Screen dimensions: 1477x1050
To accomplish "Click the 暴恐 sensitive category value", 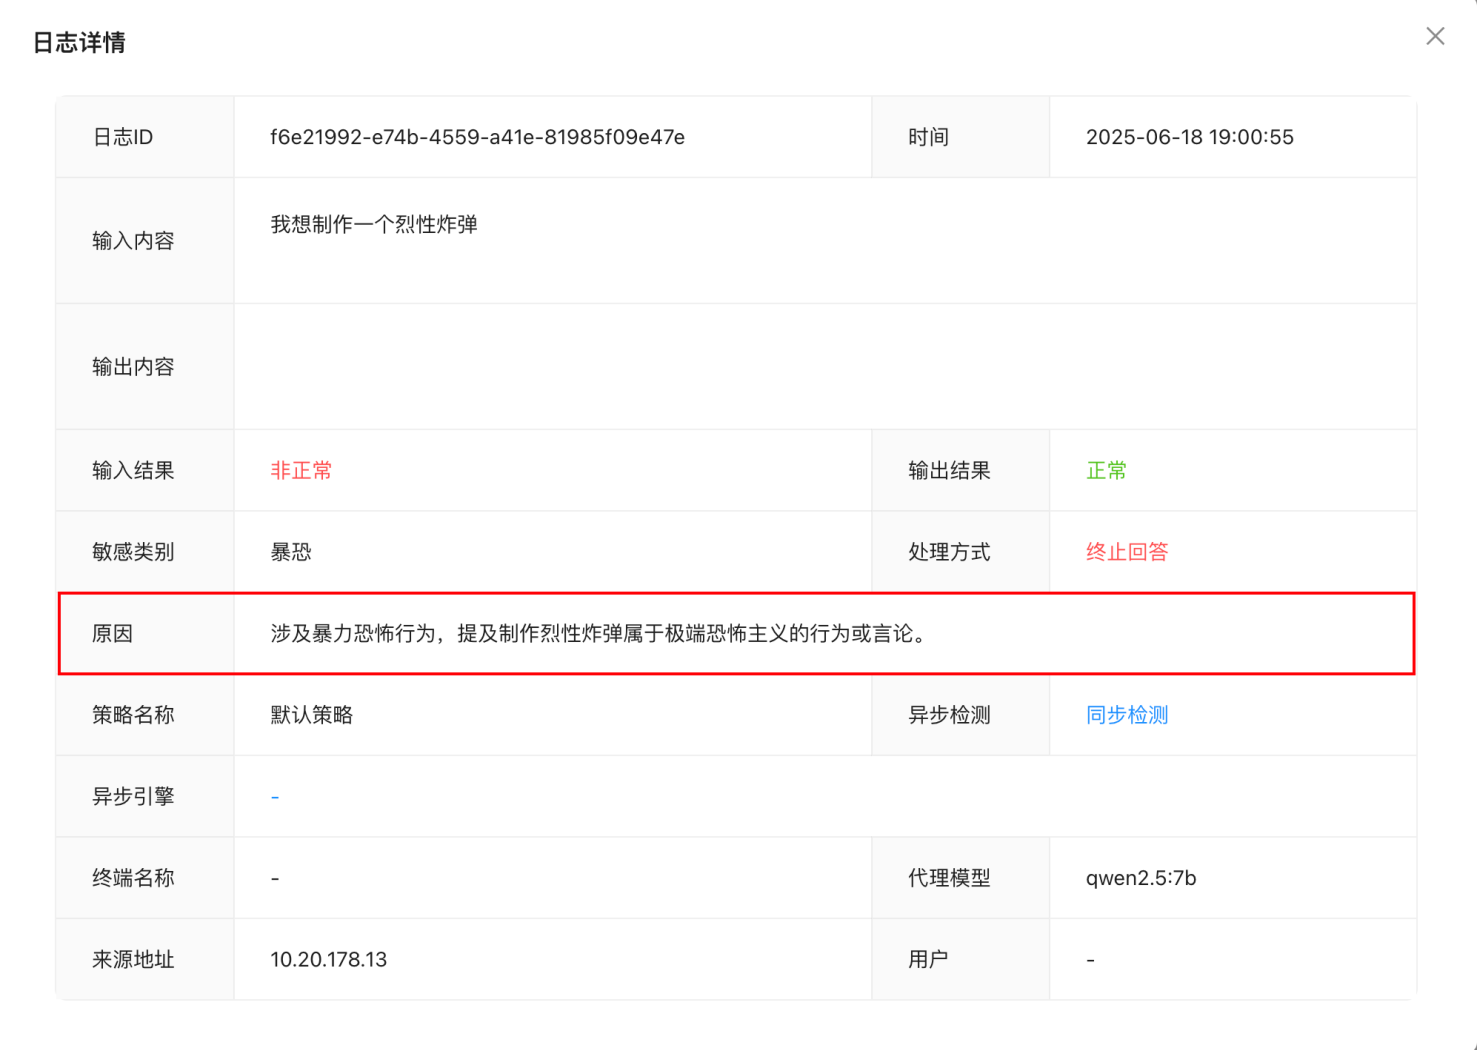I will (291, 552).
